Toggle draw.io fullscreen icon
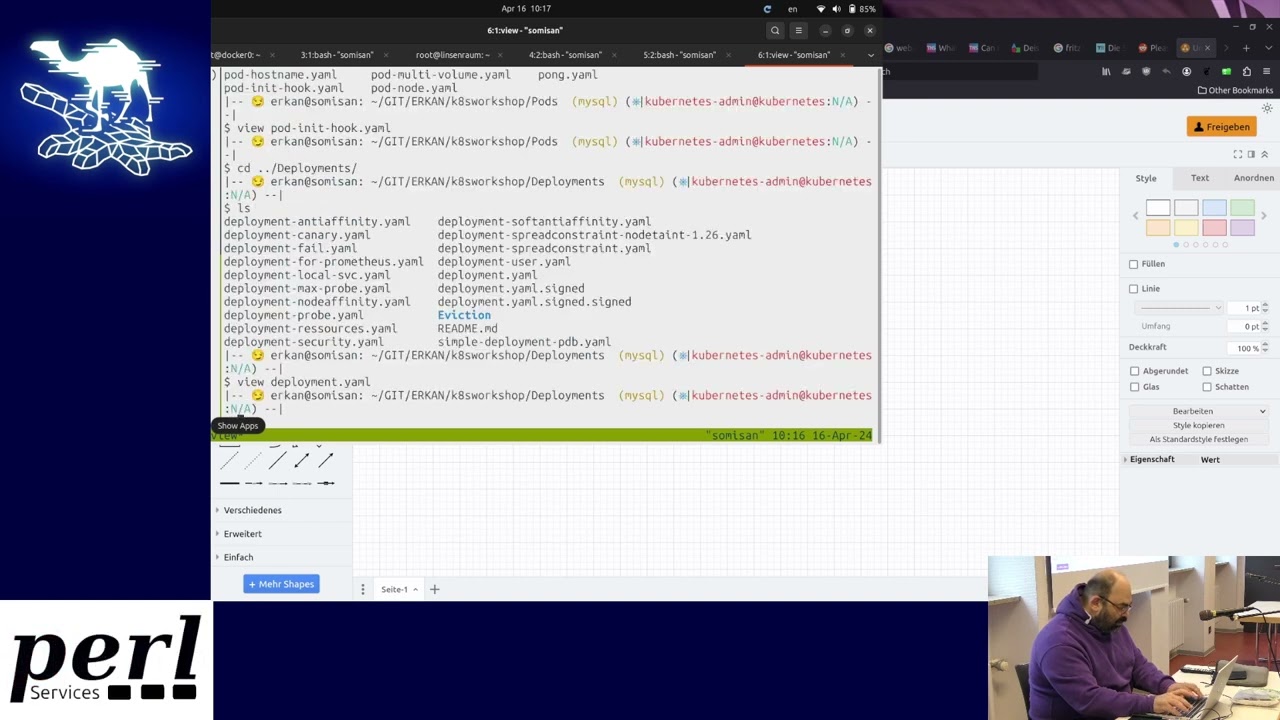This screenshot has width=1280, height=720. coord(1238,154)
